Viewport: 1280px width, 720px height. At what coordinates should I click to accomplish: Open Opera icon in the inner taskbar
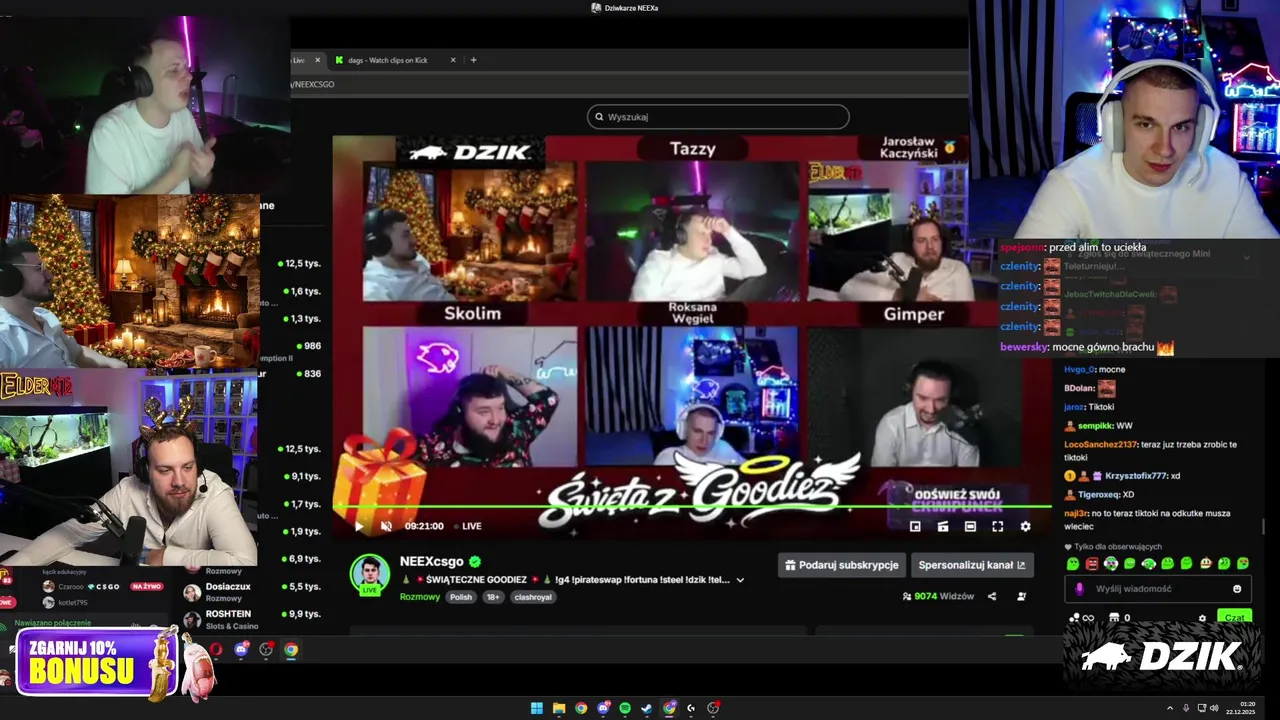(216, 650)
